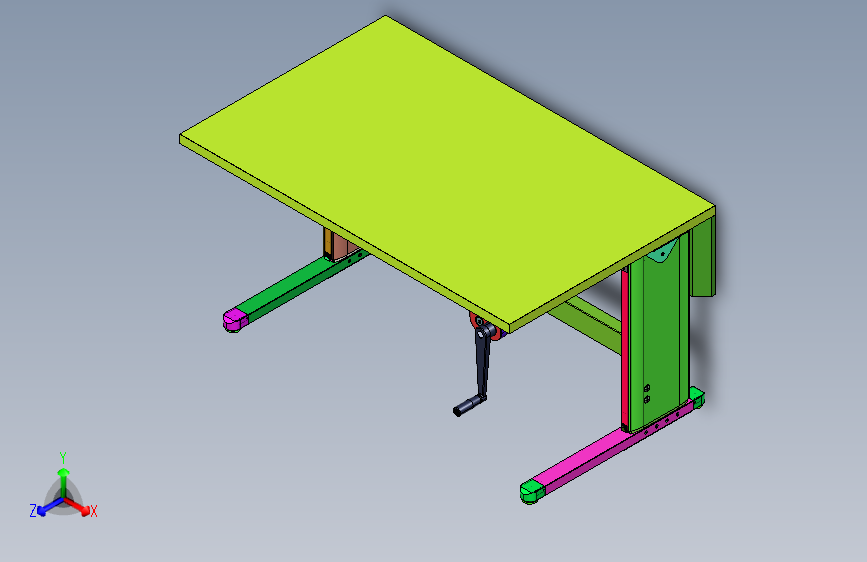Select the green side panel under tabletop corner
Image resolution: width=867 pixels, height=562 pixels.
[x=703, y=257]
